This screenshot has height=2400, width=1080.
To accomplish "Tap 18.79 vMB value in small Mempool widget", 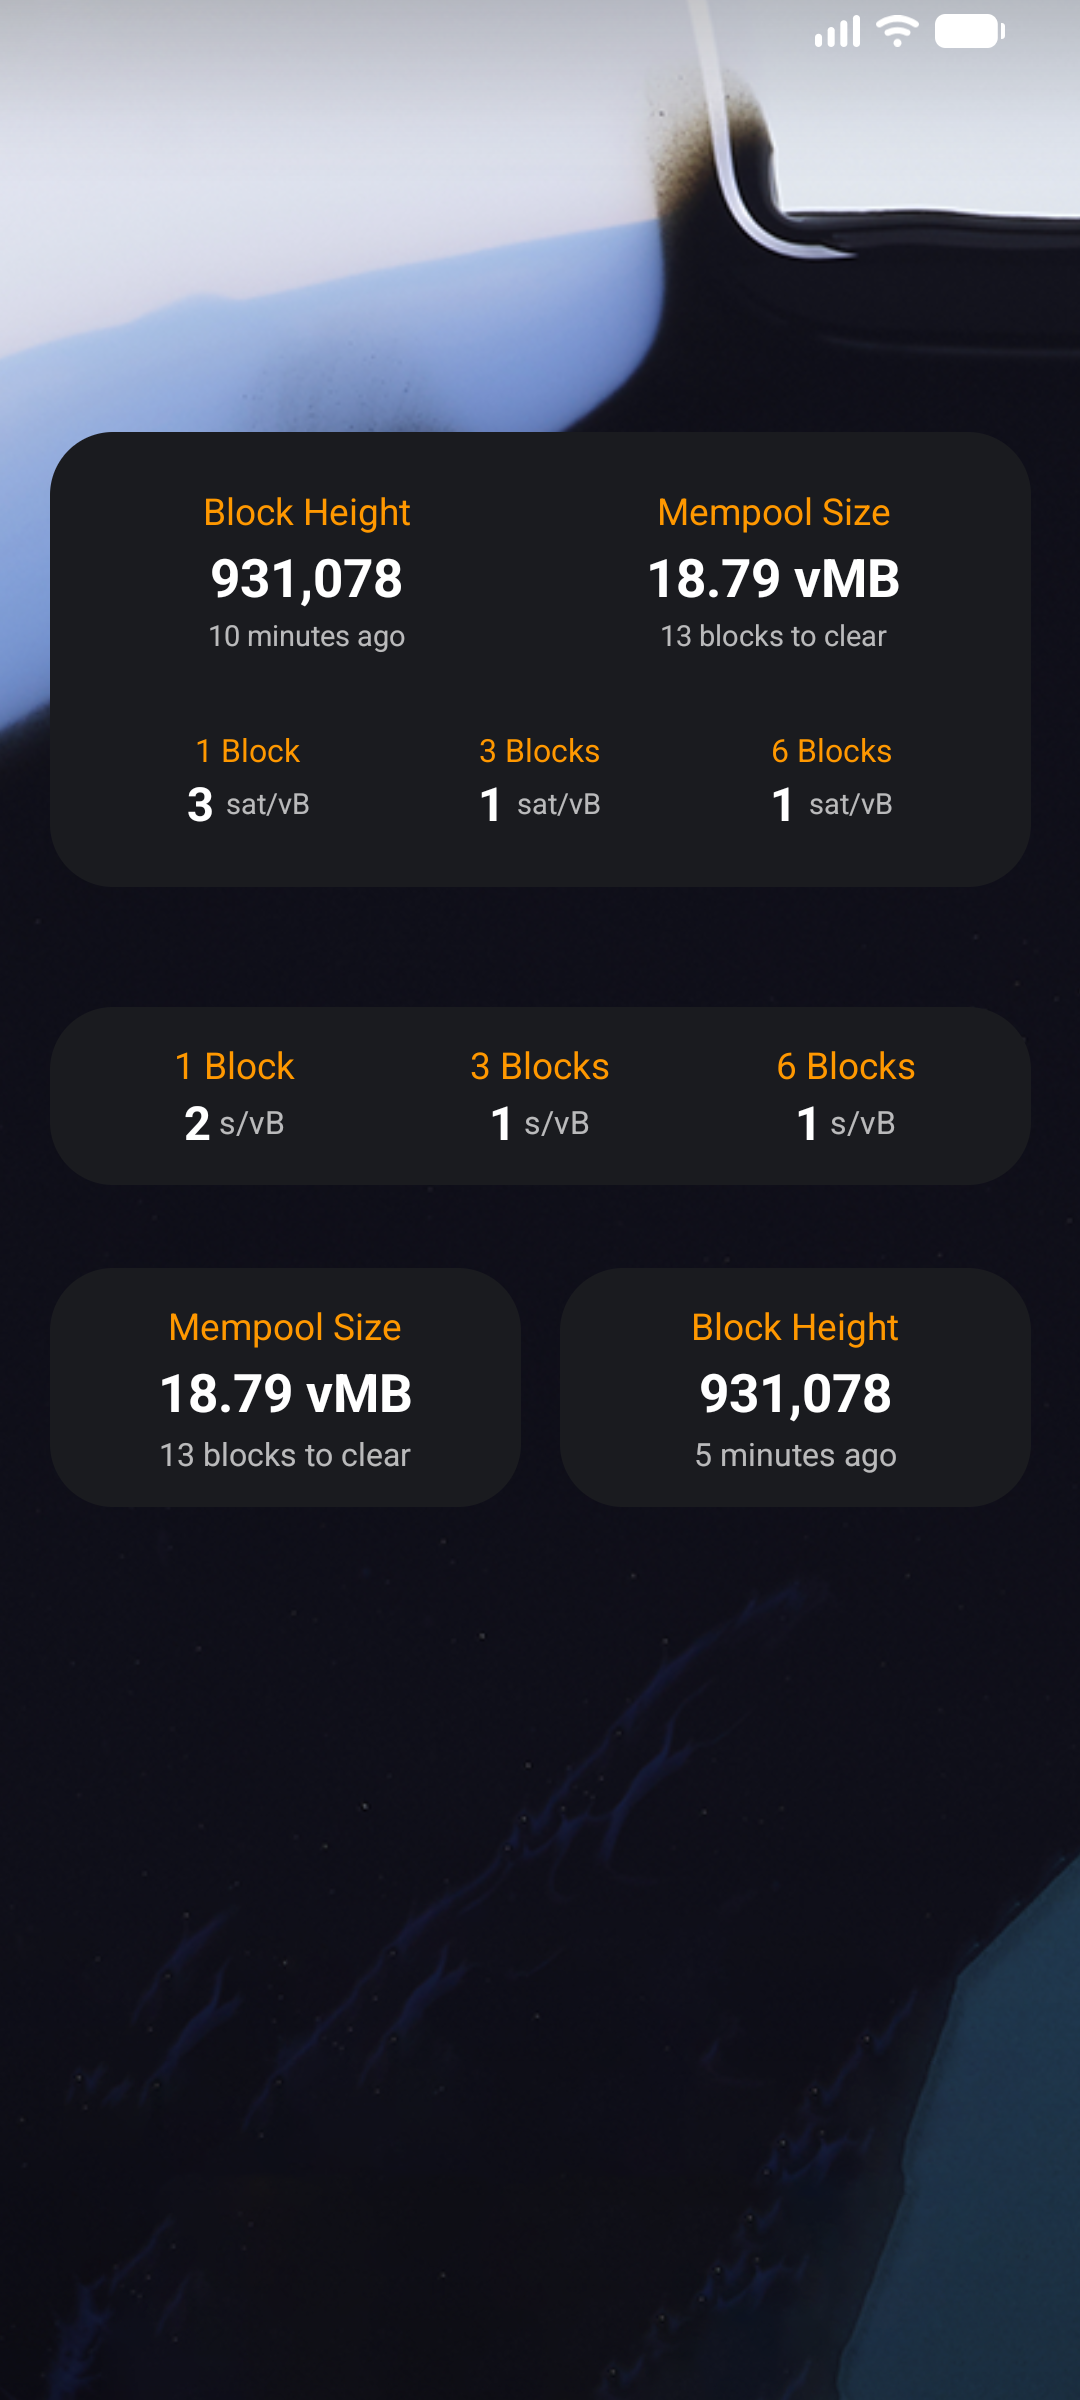I will point(285,1394).
